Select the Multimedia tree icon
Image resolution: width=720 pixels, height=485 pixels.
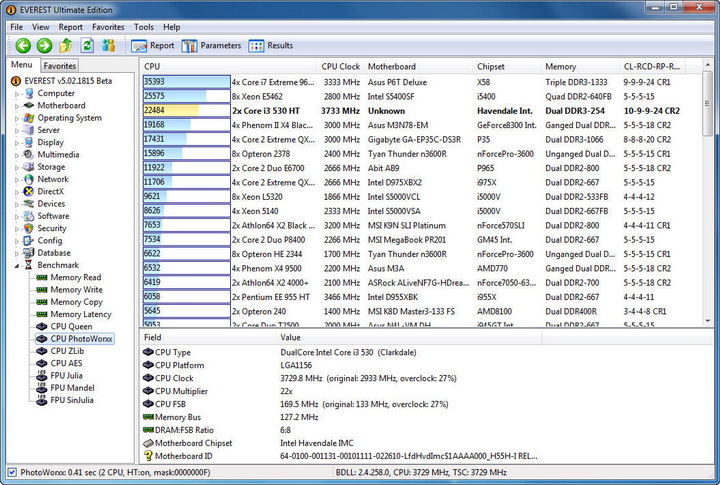pos(29,155)
